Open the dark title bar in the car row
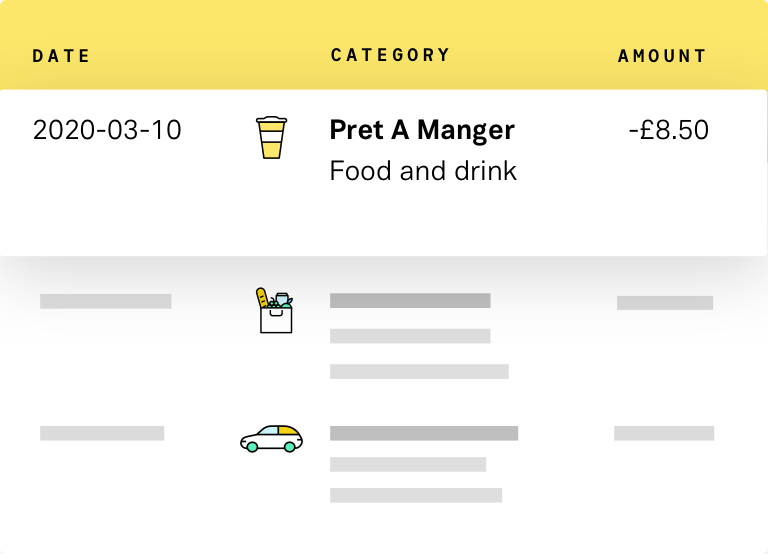Viewport: 768px width, 554px height. [x=424, y=433]
